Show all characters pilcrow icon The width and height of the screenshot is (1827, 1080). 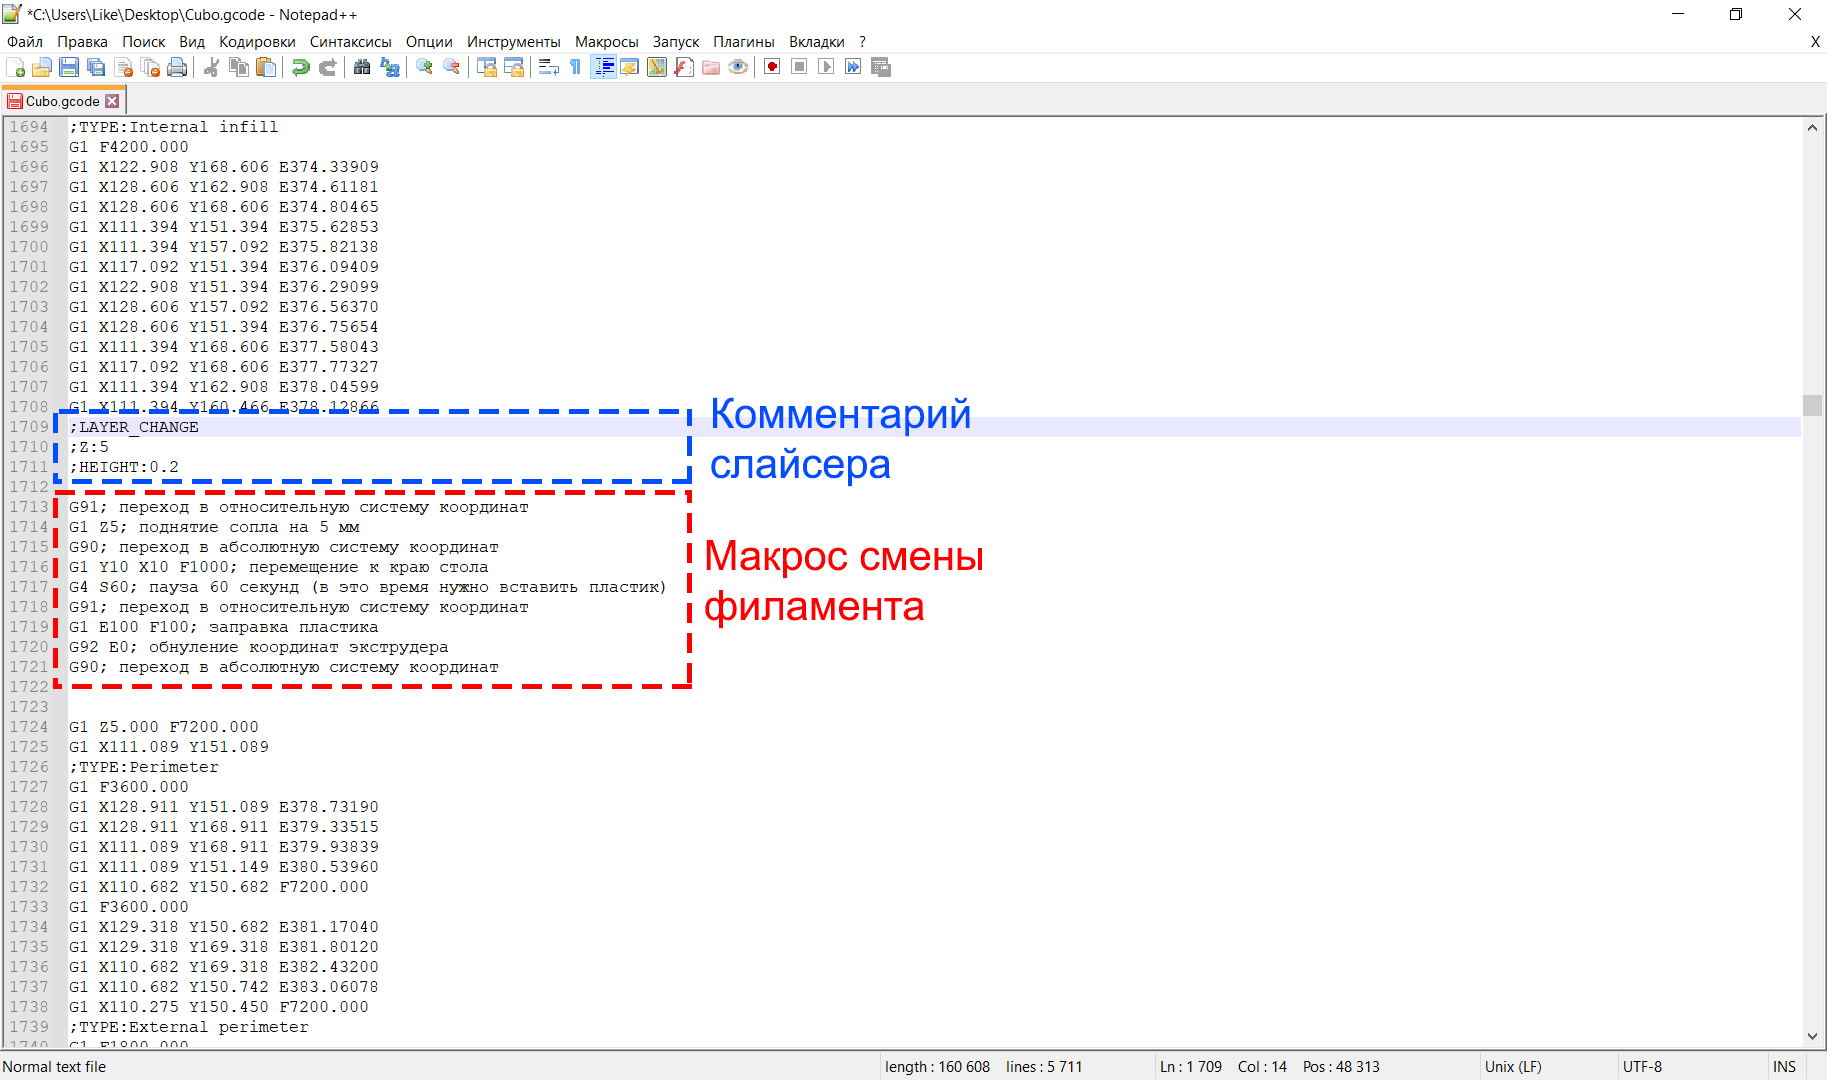575,67
